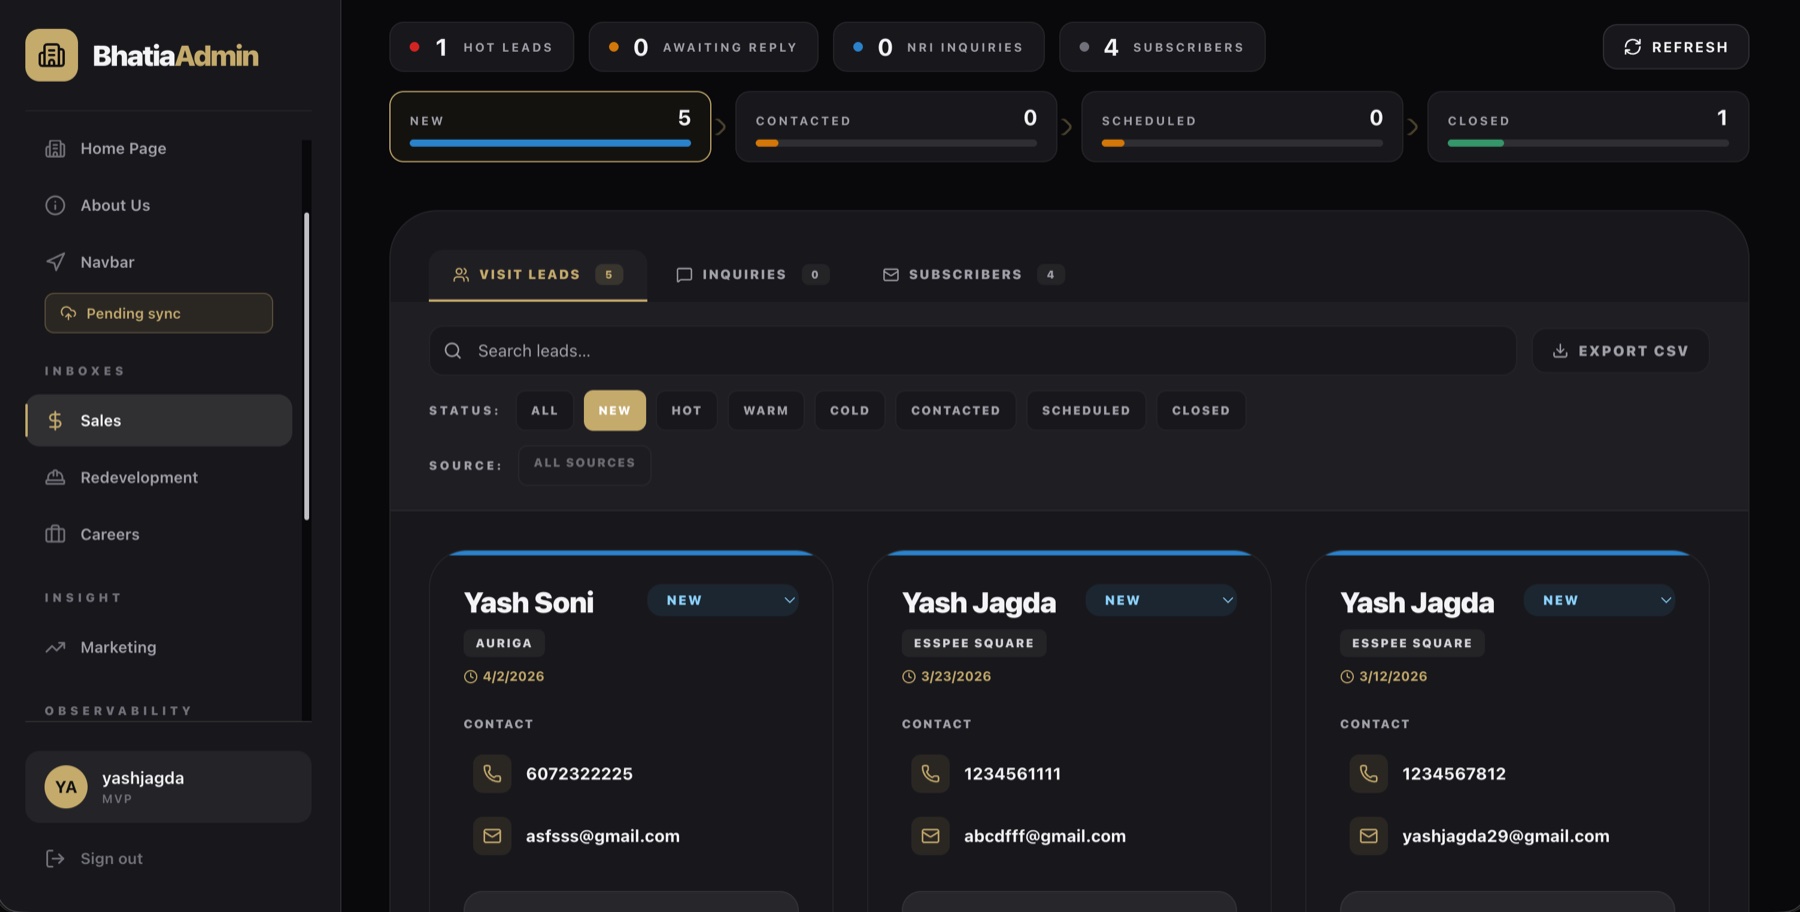The image size is (1800, 912).
Task: Open yashjagda user profile card
Action: pos(168,787)
